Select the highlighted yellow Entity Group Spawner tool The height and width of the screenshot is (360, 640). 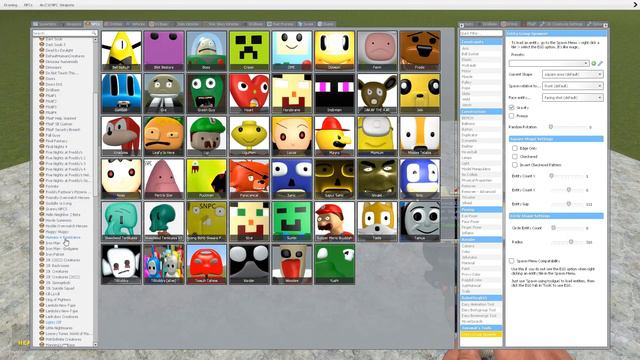pyautogui.click(x=481, y=334)
